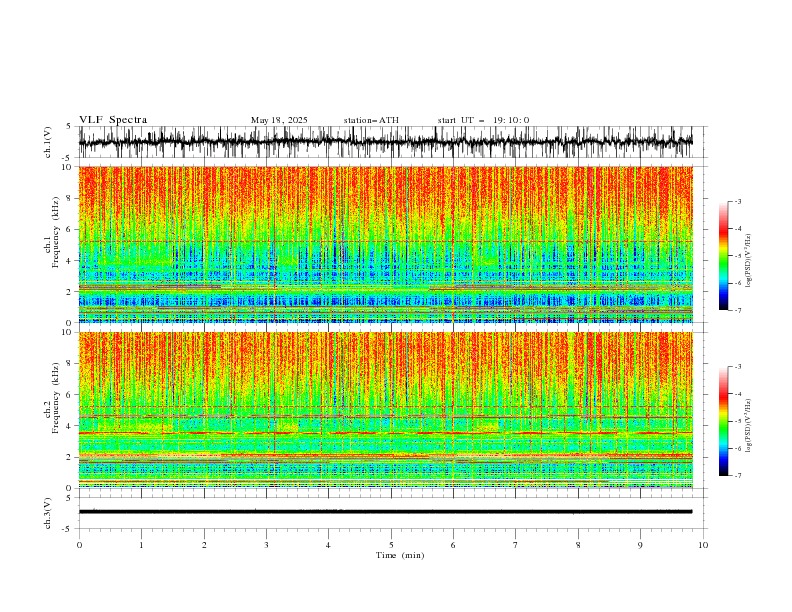
Task: Click the time axis tick label '7'
Action: [516, 545]
